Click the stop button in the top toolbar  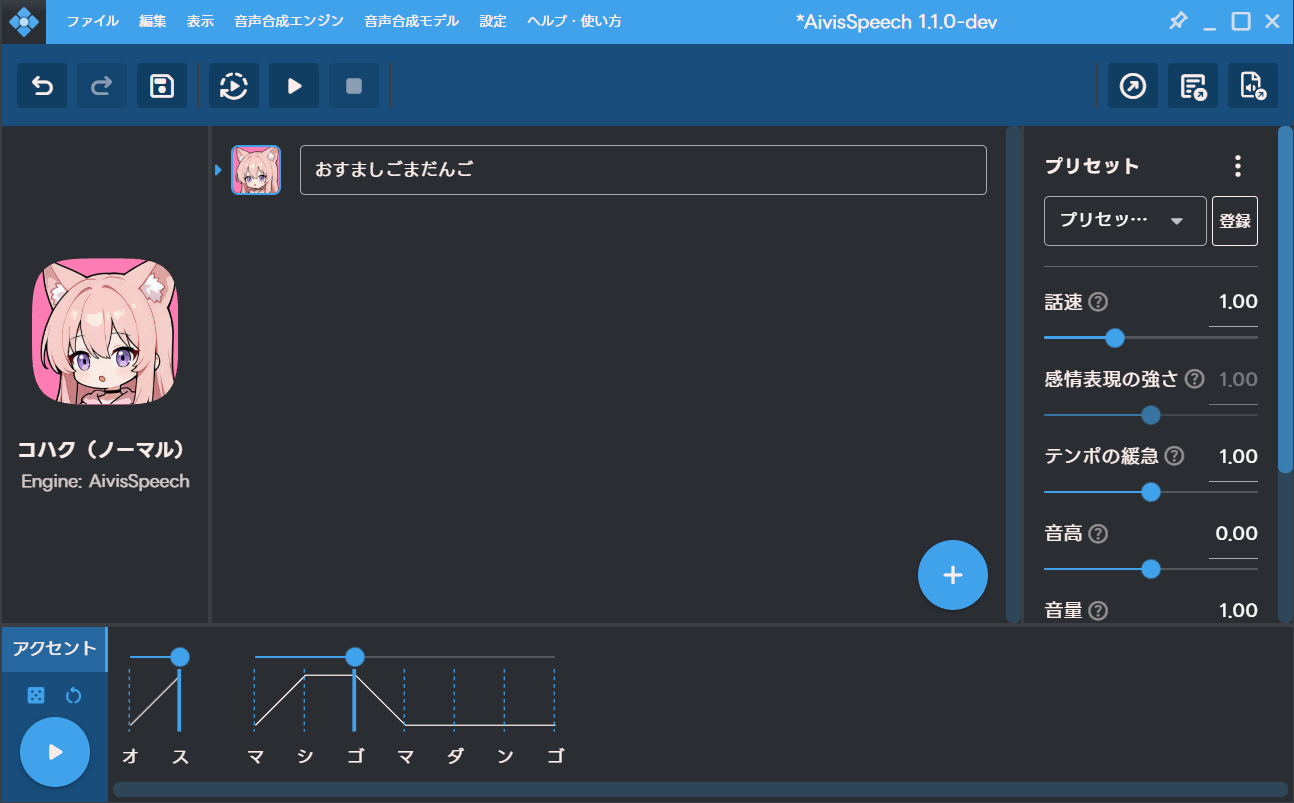[x=354, y=86]
